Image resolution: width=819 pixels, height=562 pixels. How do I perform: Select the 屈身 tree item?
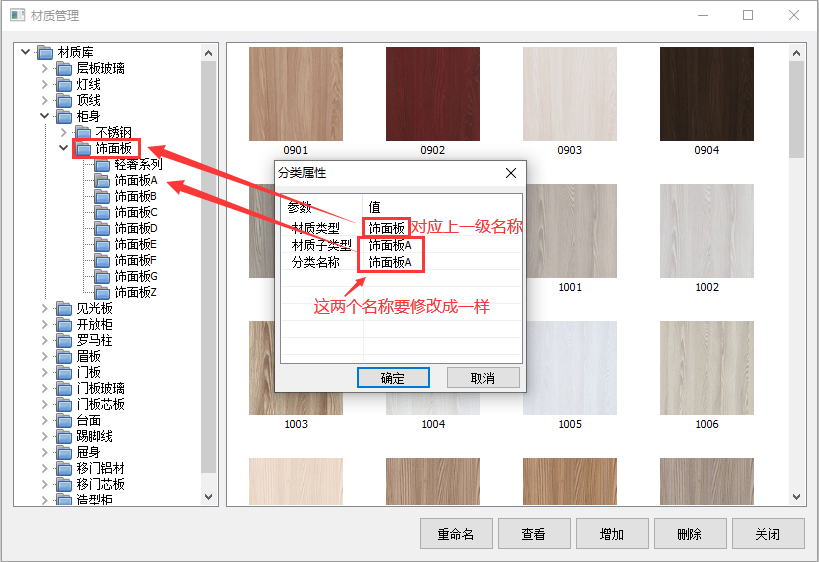click(88, 453)
